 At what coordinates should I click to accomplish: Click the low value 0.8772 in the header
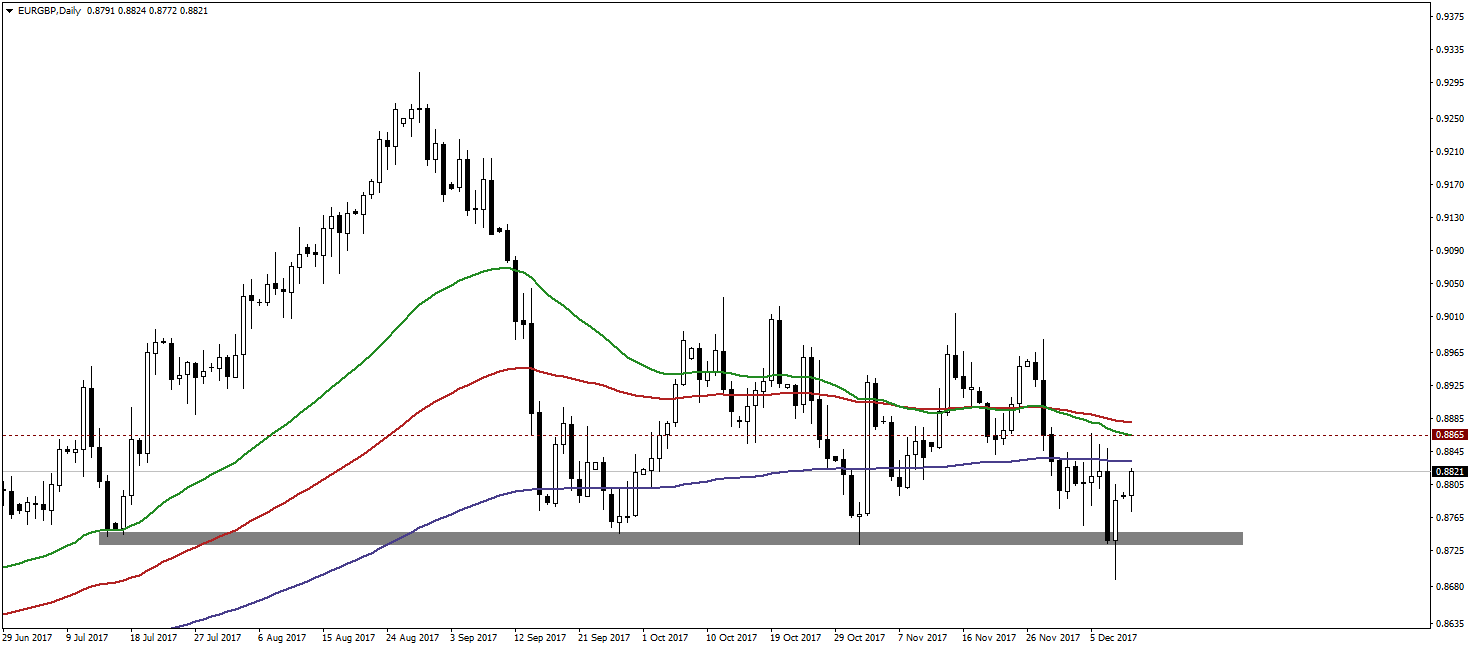click(x=164, y=10)
